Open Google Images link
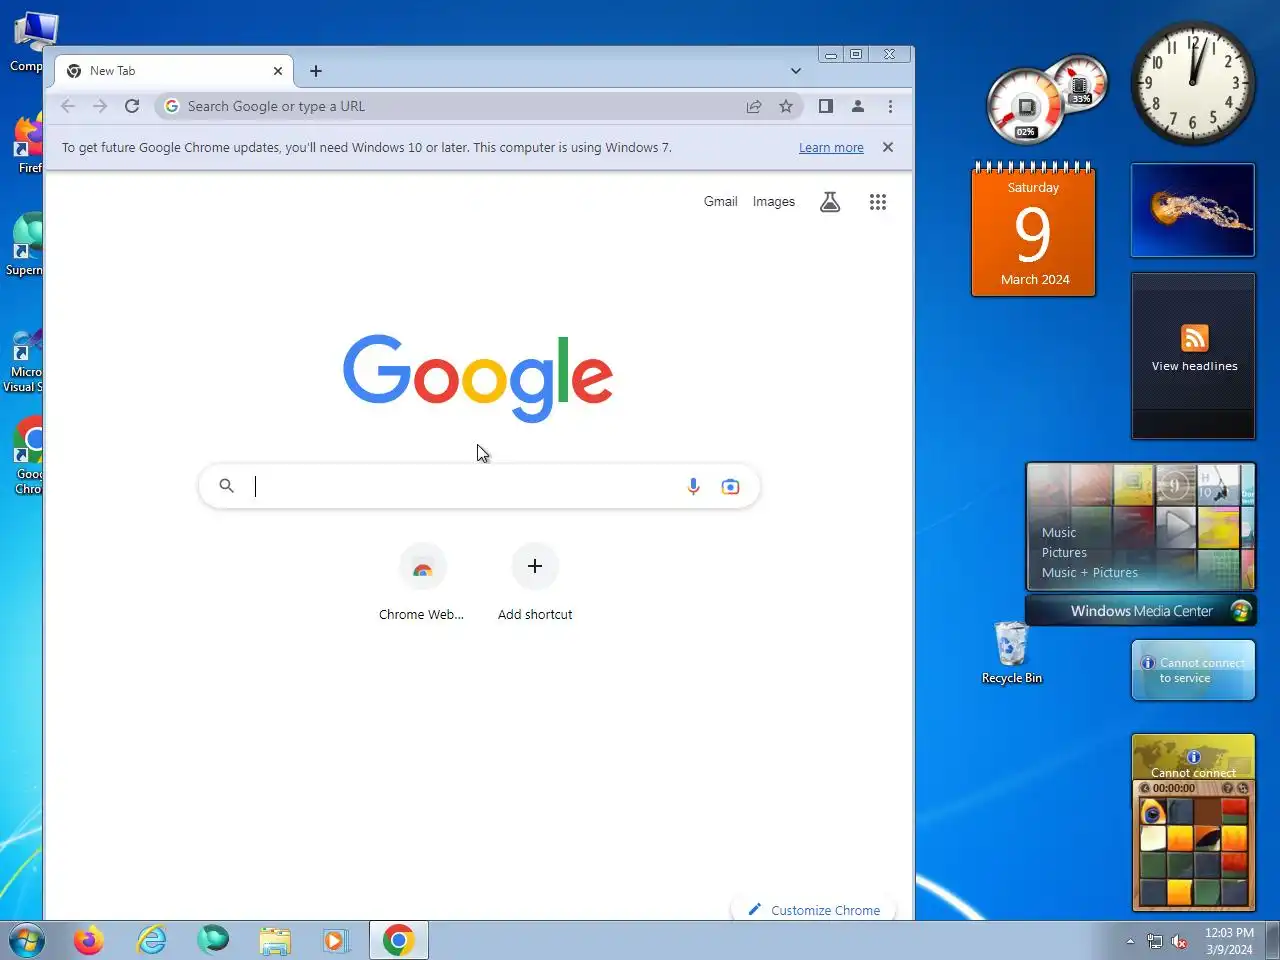The width and height of the screenshot is (1280, 960). pos(774,201)
